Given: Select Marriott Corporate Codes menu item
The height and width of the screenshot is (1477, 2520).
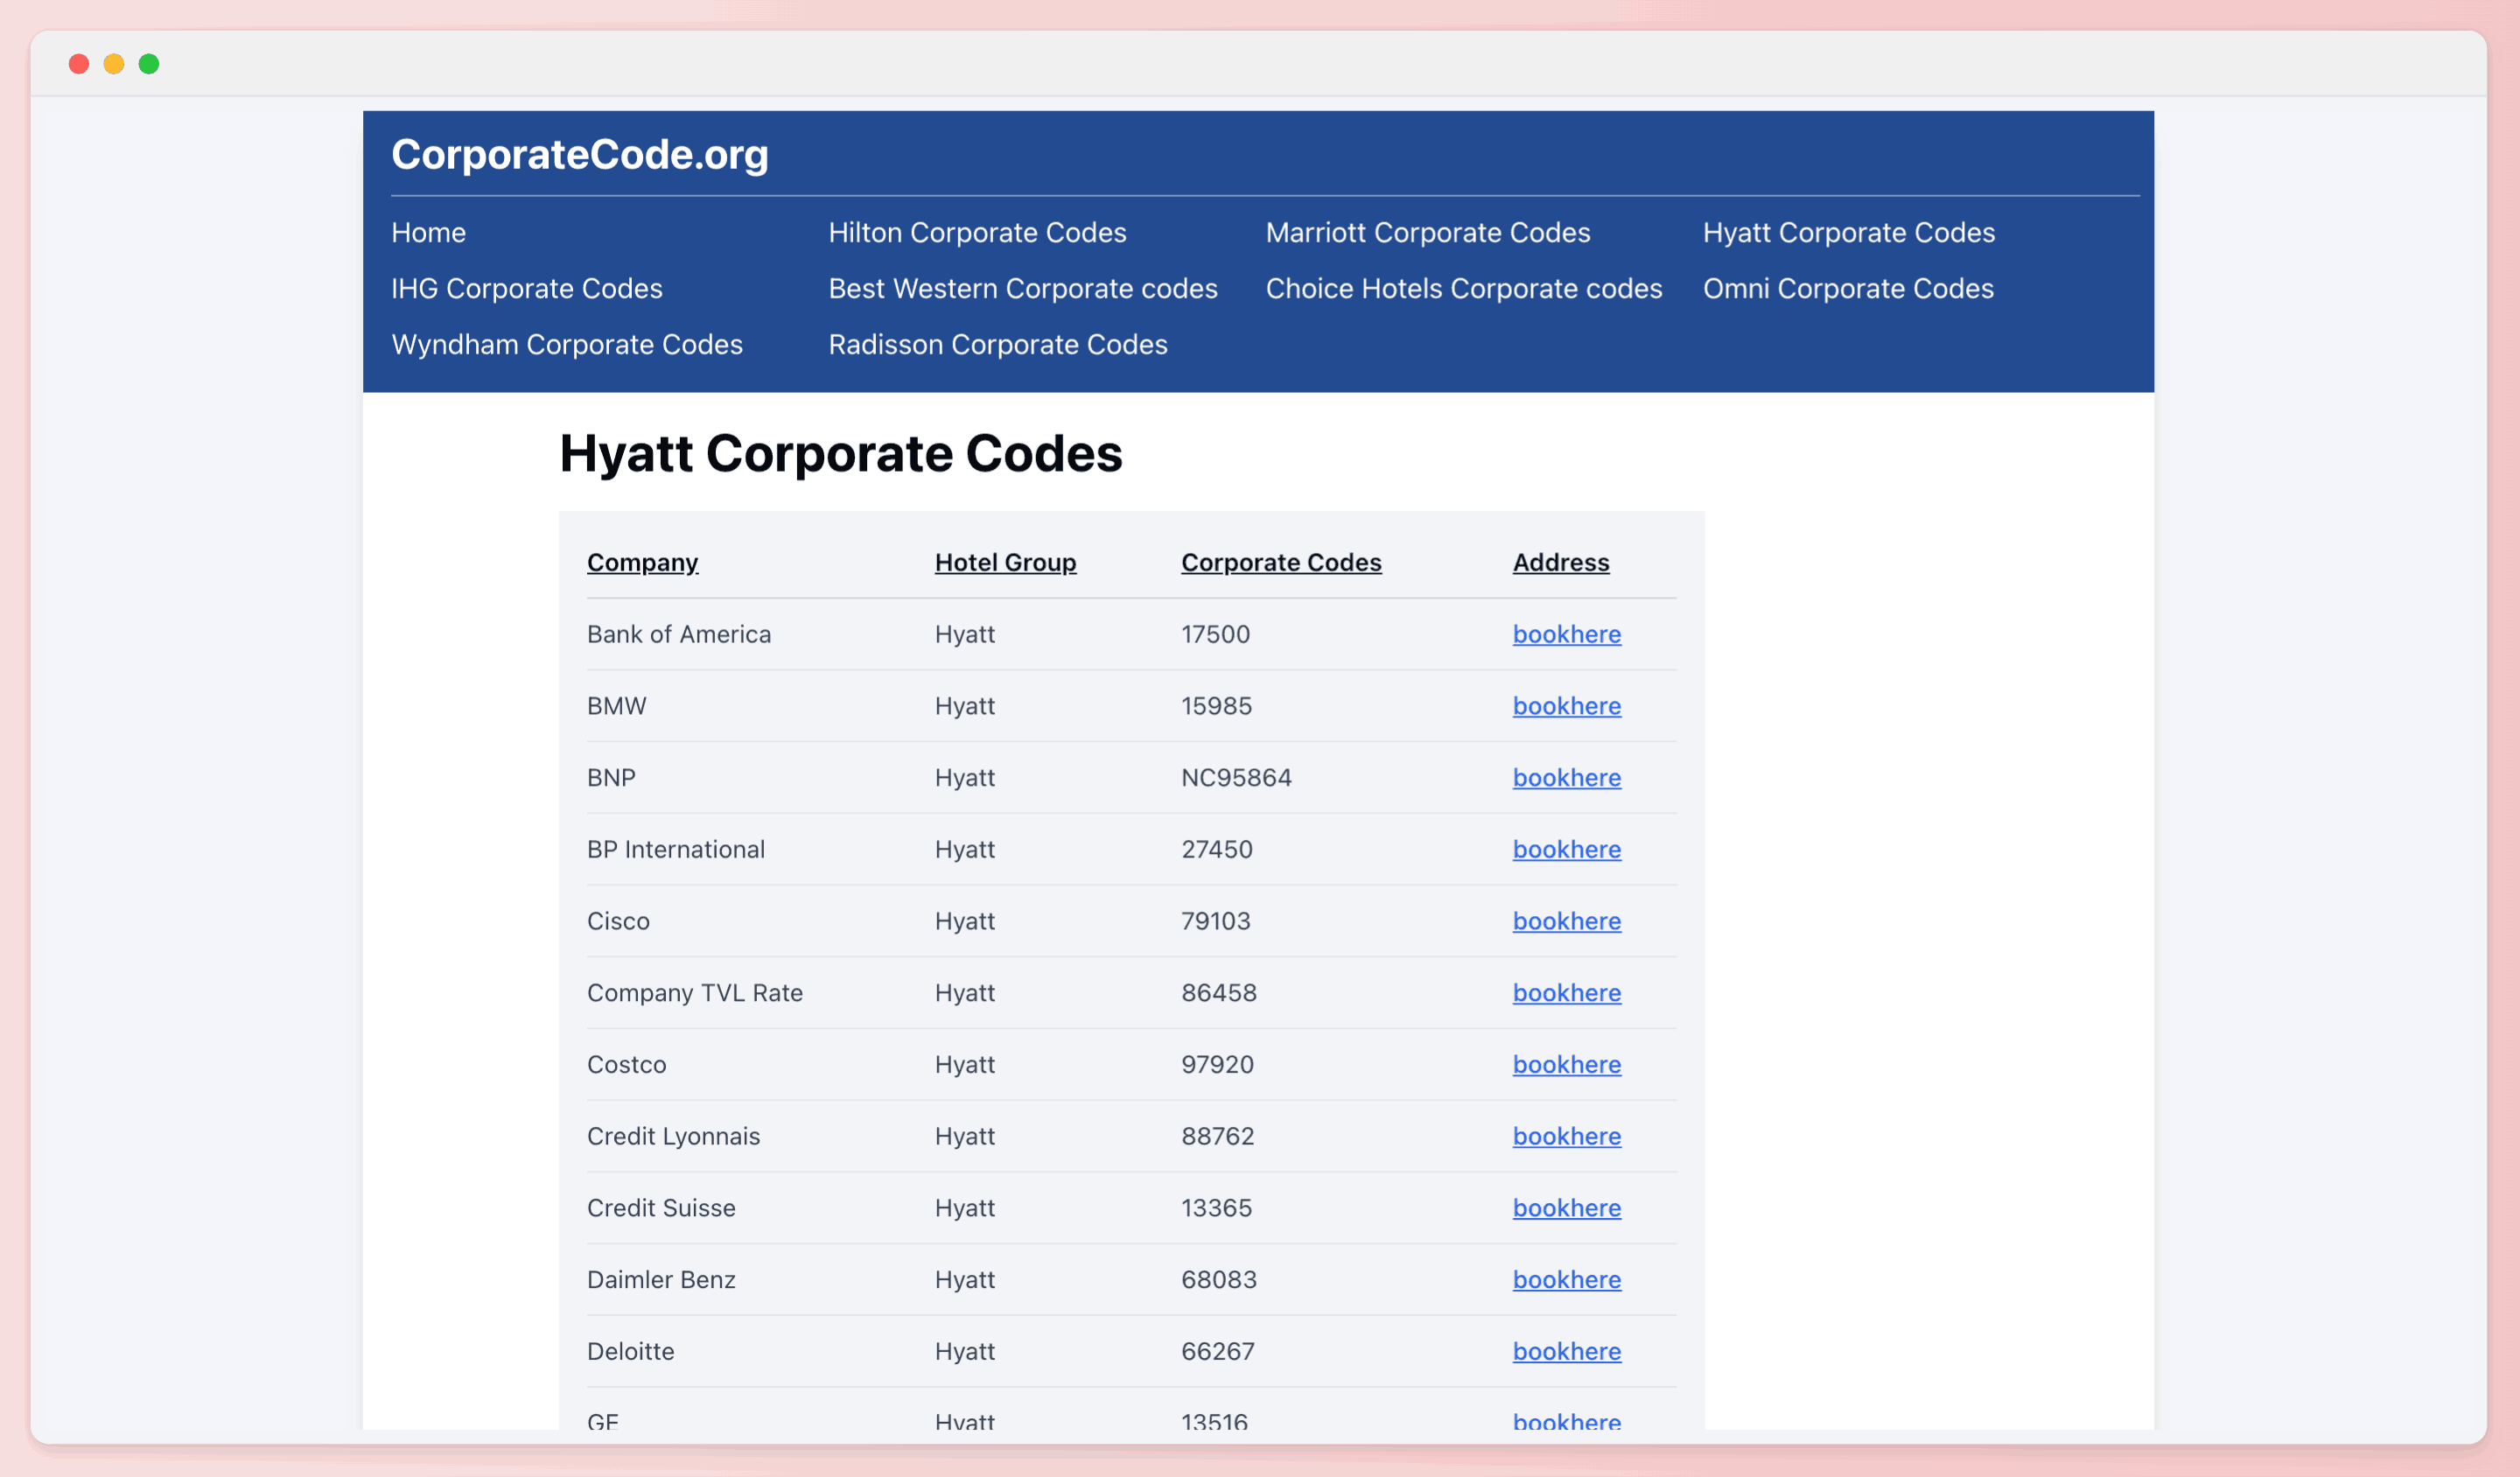Looking at the screenshot, I should (x=1429, y=232).
